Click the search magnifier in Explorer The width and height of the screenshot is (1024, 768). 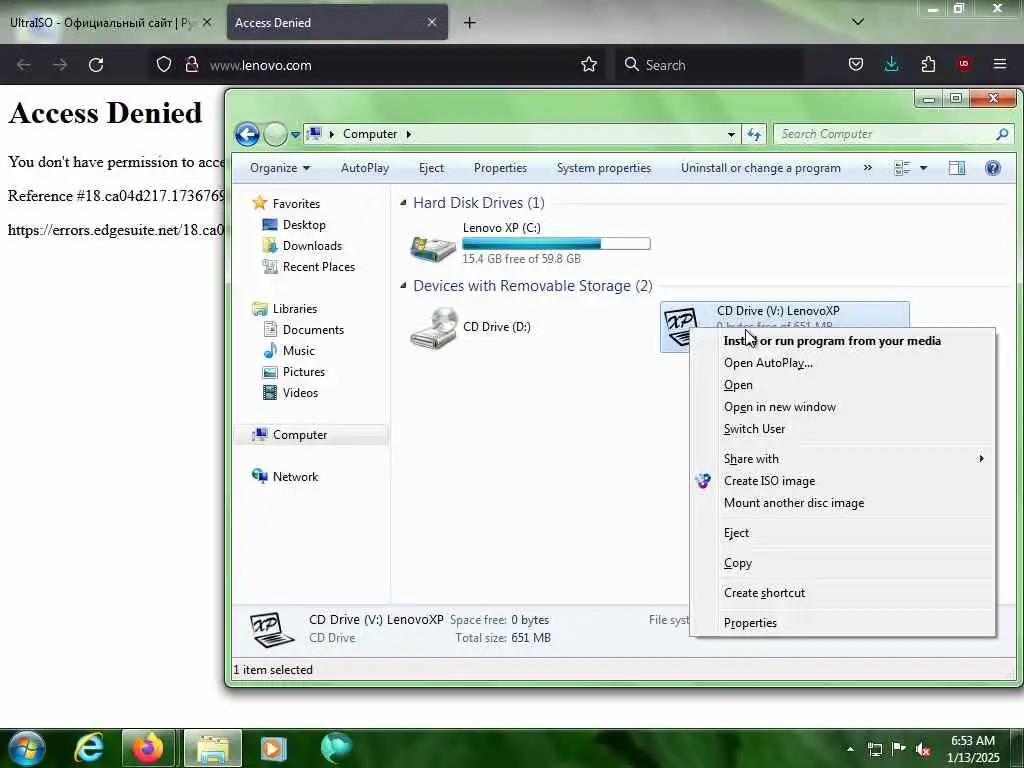(x=1002, y=134)
